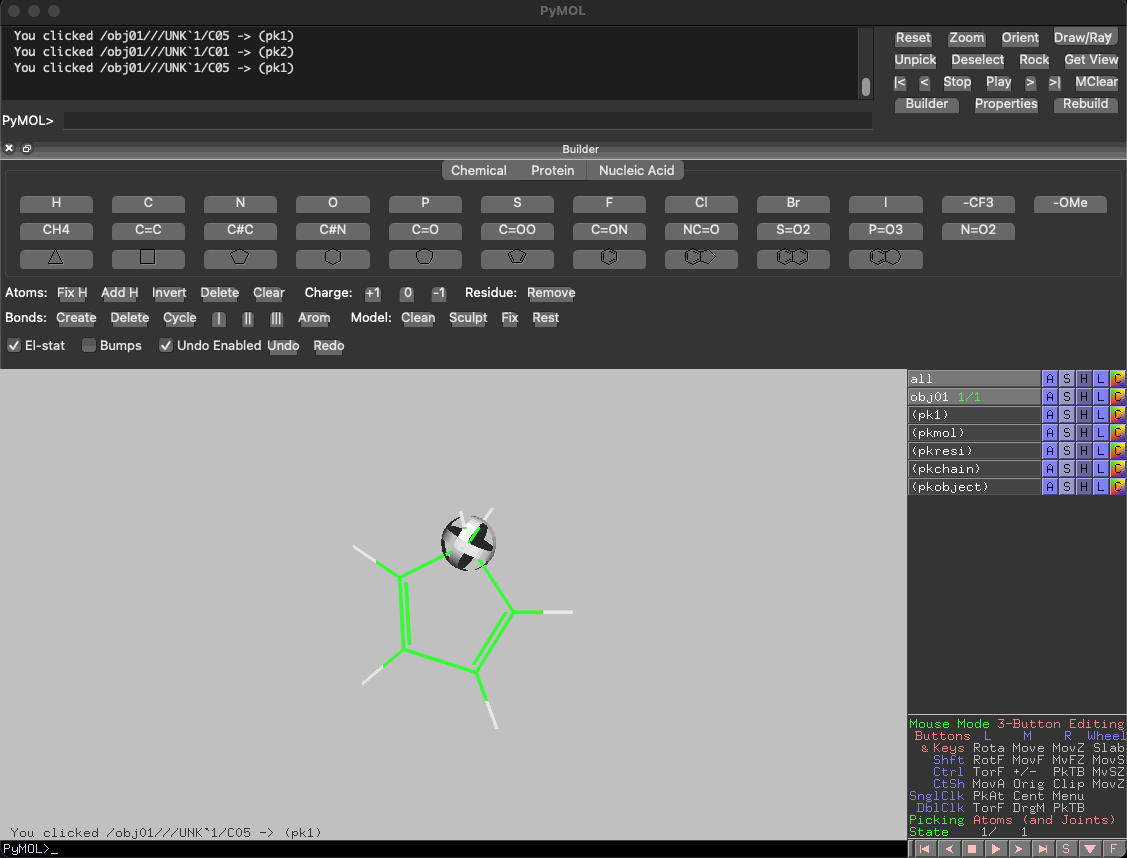
Task: Stop playback in bottom playback bar
Action: [972, 849]
